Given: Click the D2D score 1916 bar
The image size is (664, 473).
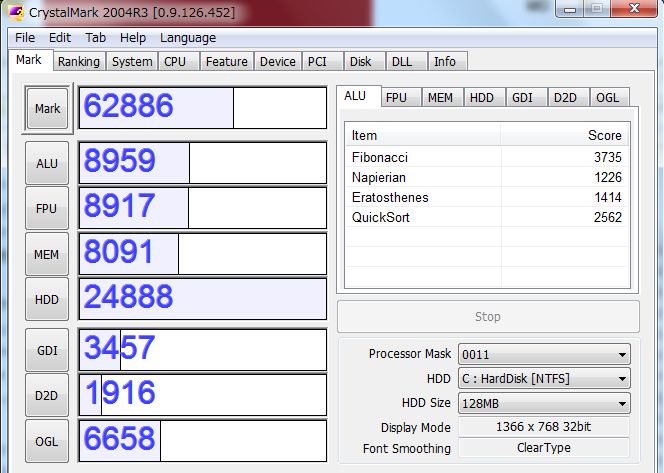Looking at the screenshot, I should (203, 395).
